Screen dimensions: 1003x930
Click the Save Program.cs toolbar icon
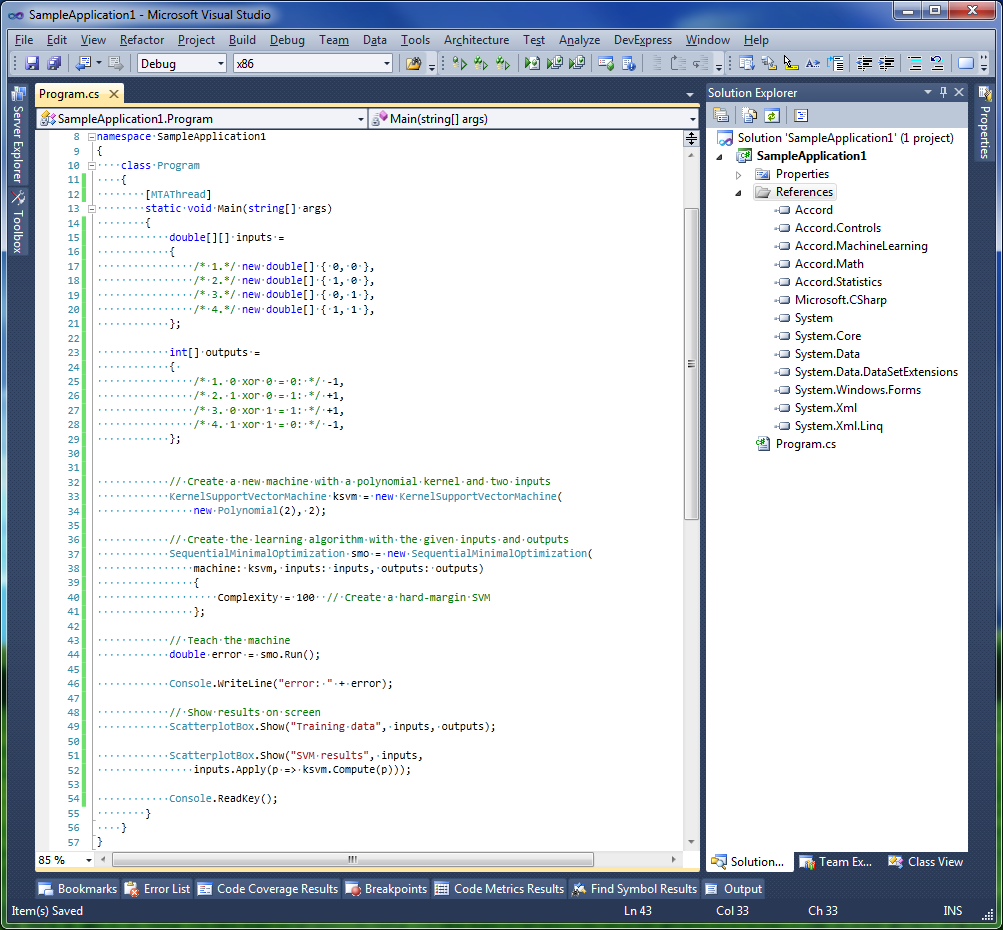tap(32, 63)
